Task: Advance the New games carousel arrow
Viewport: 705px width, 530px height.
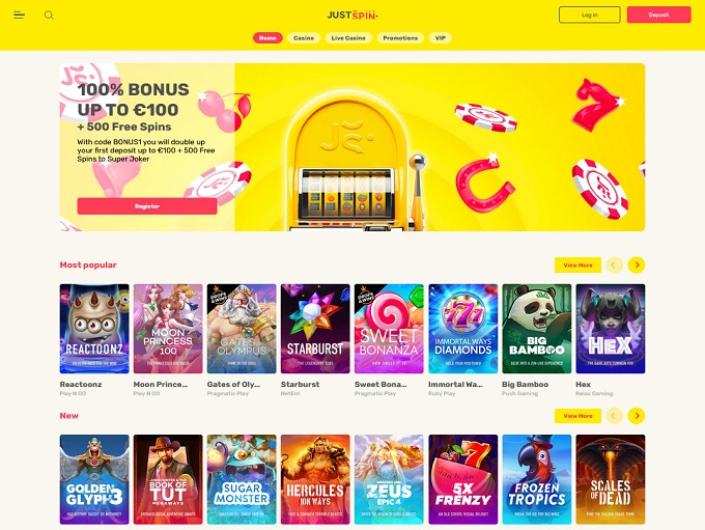Action: pos(636,416)
